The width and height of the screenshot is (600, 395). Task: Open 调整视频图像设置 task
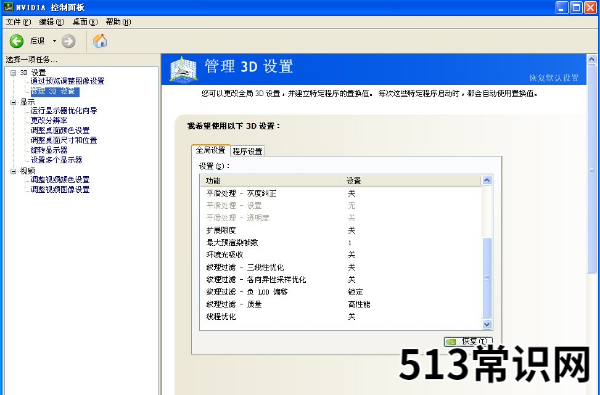(60, 189)
